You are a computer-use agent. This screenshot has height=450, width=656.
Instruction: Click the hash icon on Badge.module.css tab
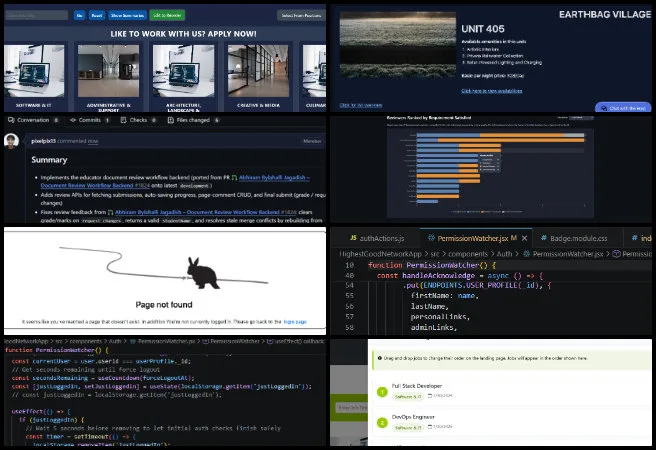point(543,238)
